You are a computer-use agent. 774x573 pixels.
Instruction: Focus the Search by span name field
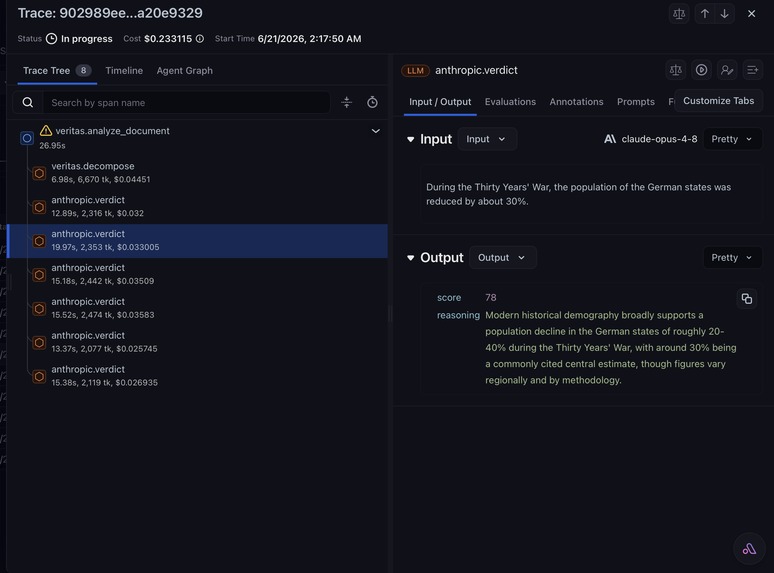(x=187, y=103)
